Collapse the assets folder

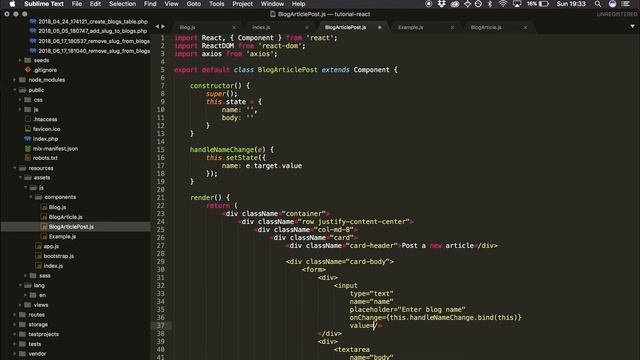(x=20, y=178)
